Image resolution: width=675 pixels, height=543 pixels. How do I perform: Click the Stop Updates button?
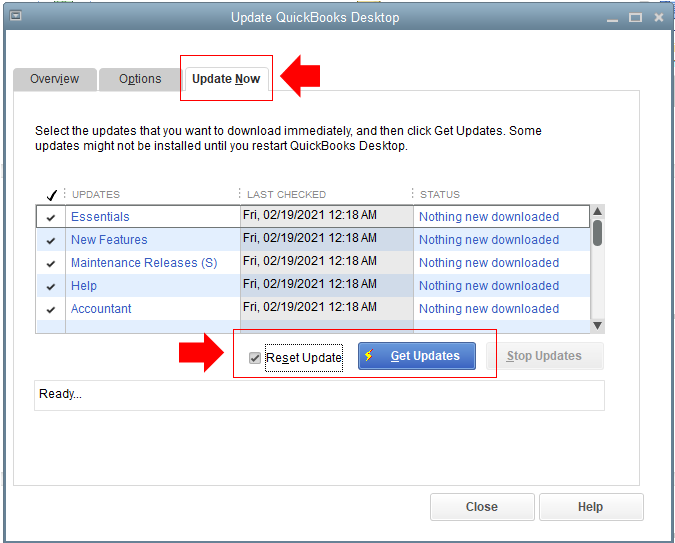coord(545,356)
